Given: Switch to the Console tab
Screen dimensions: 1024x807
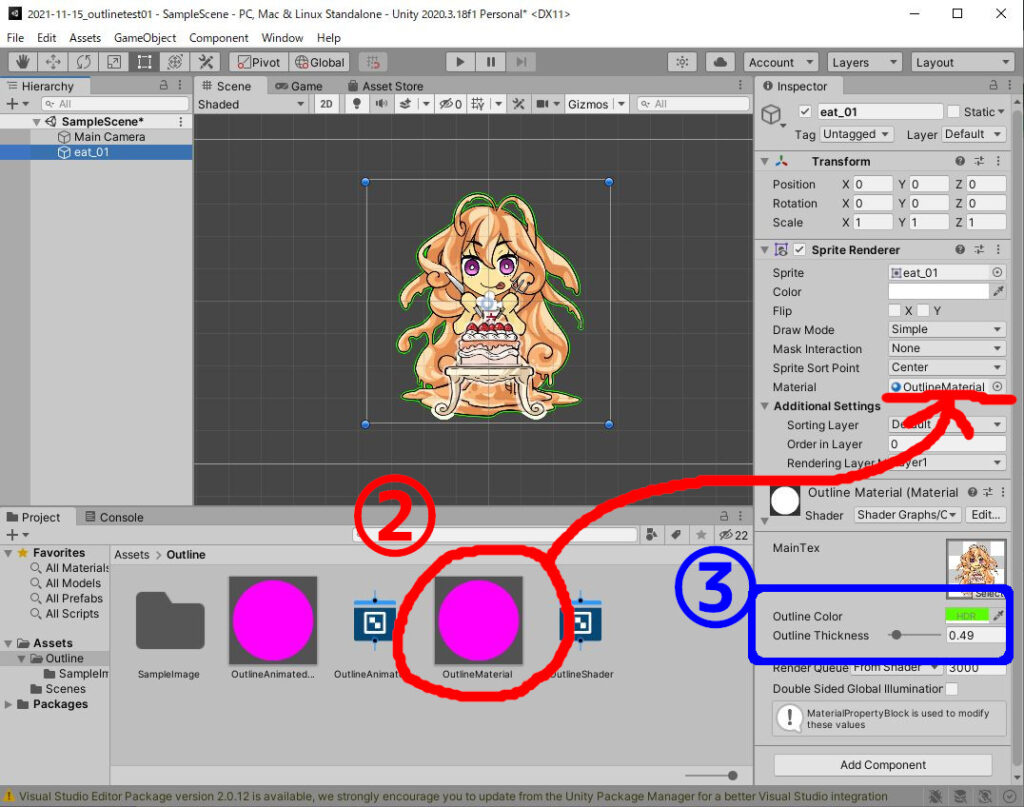Looking at the screenshot, I should [x=114, y=517].
